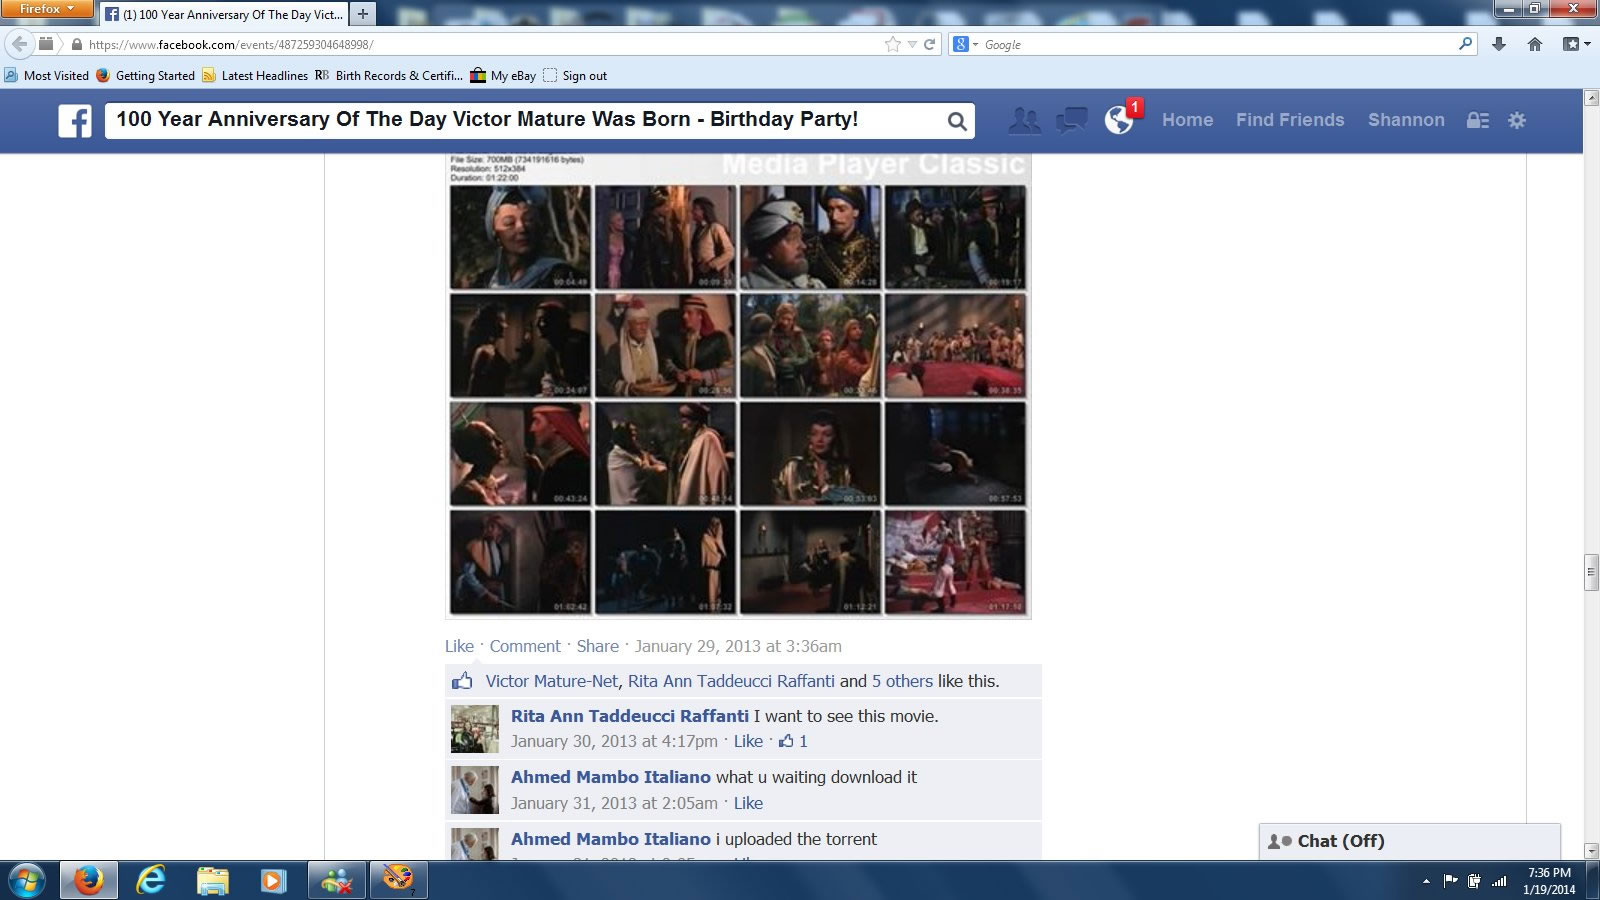Viewport: 1600px width, 900px height.
Task: Open Windows Start button
Action: coord(27,881)
